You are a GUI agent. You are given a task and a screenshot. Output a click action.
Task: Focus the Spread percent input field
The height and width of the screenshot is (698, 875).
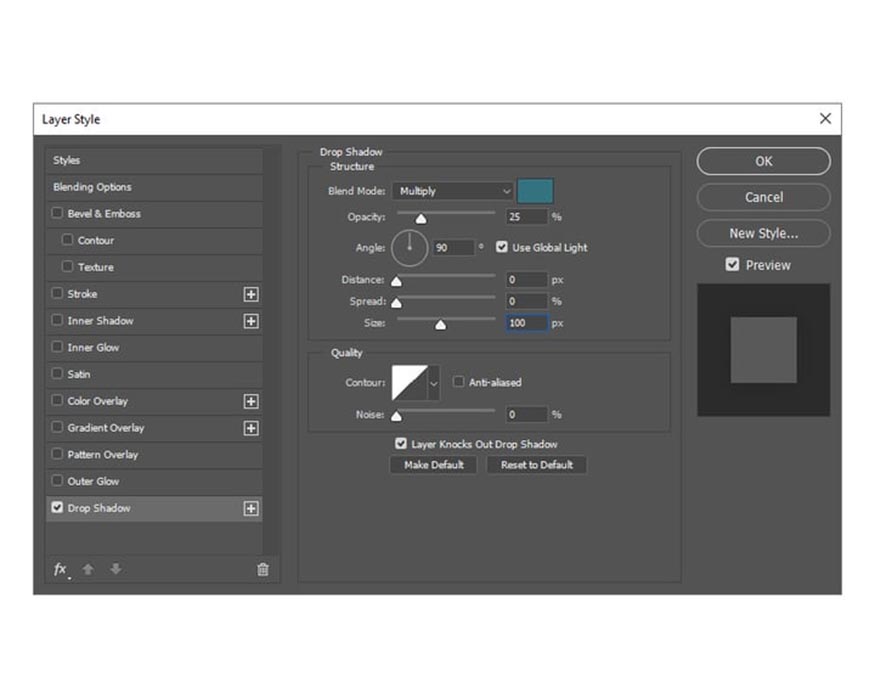pos(527,302)
